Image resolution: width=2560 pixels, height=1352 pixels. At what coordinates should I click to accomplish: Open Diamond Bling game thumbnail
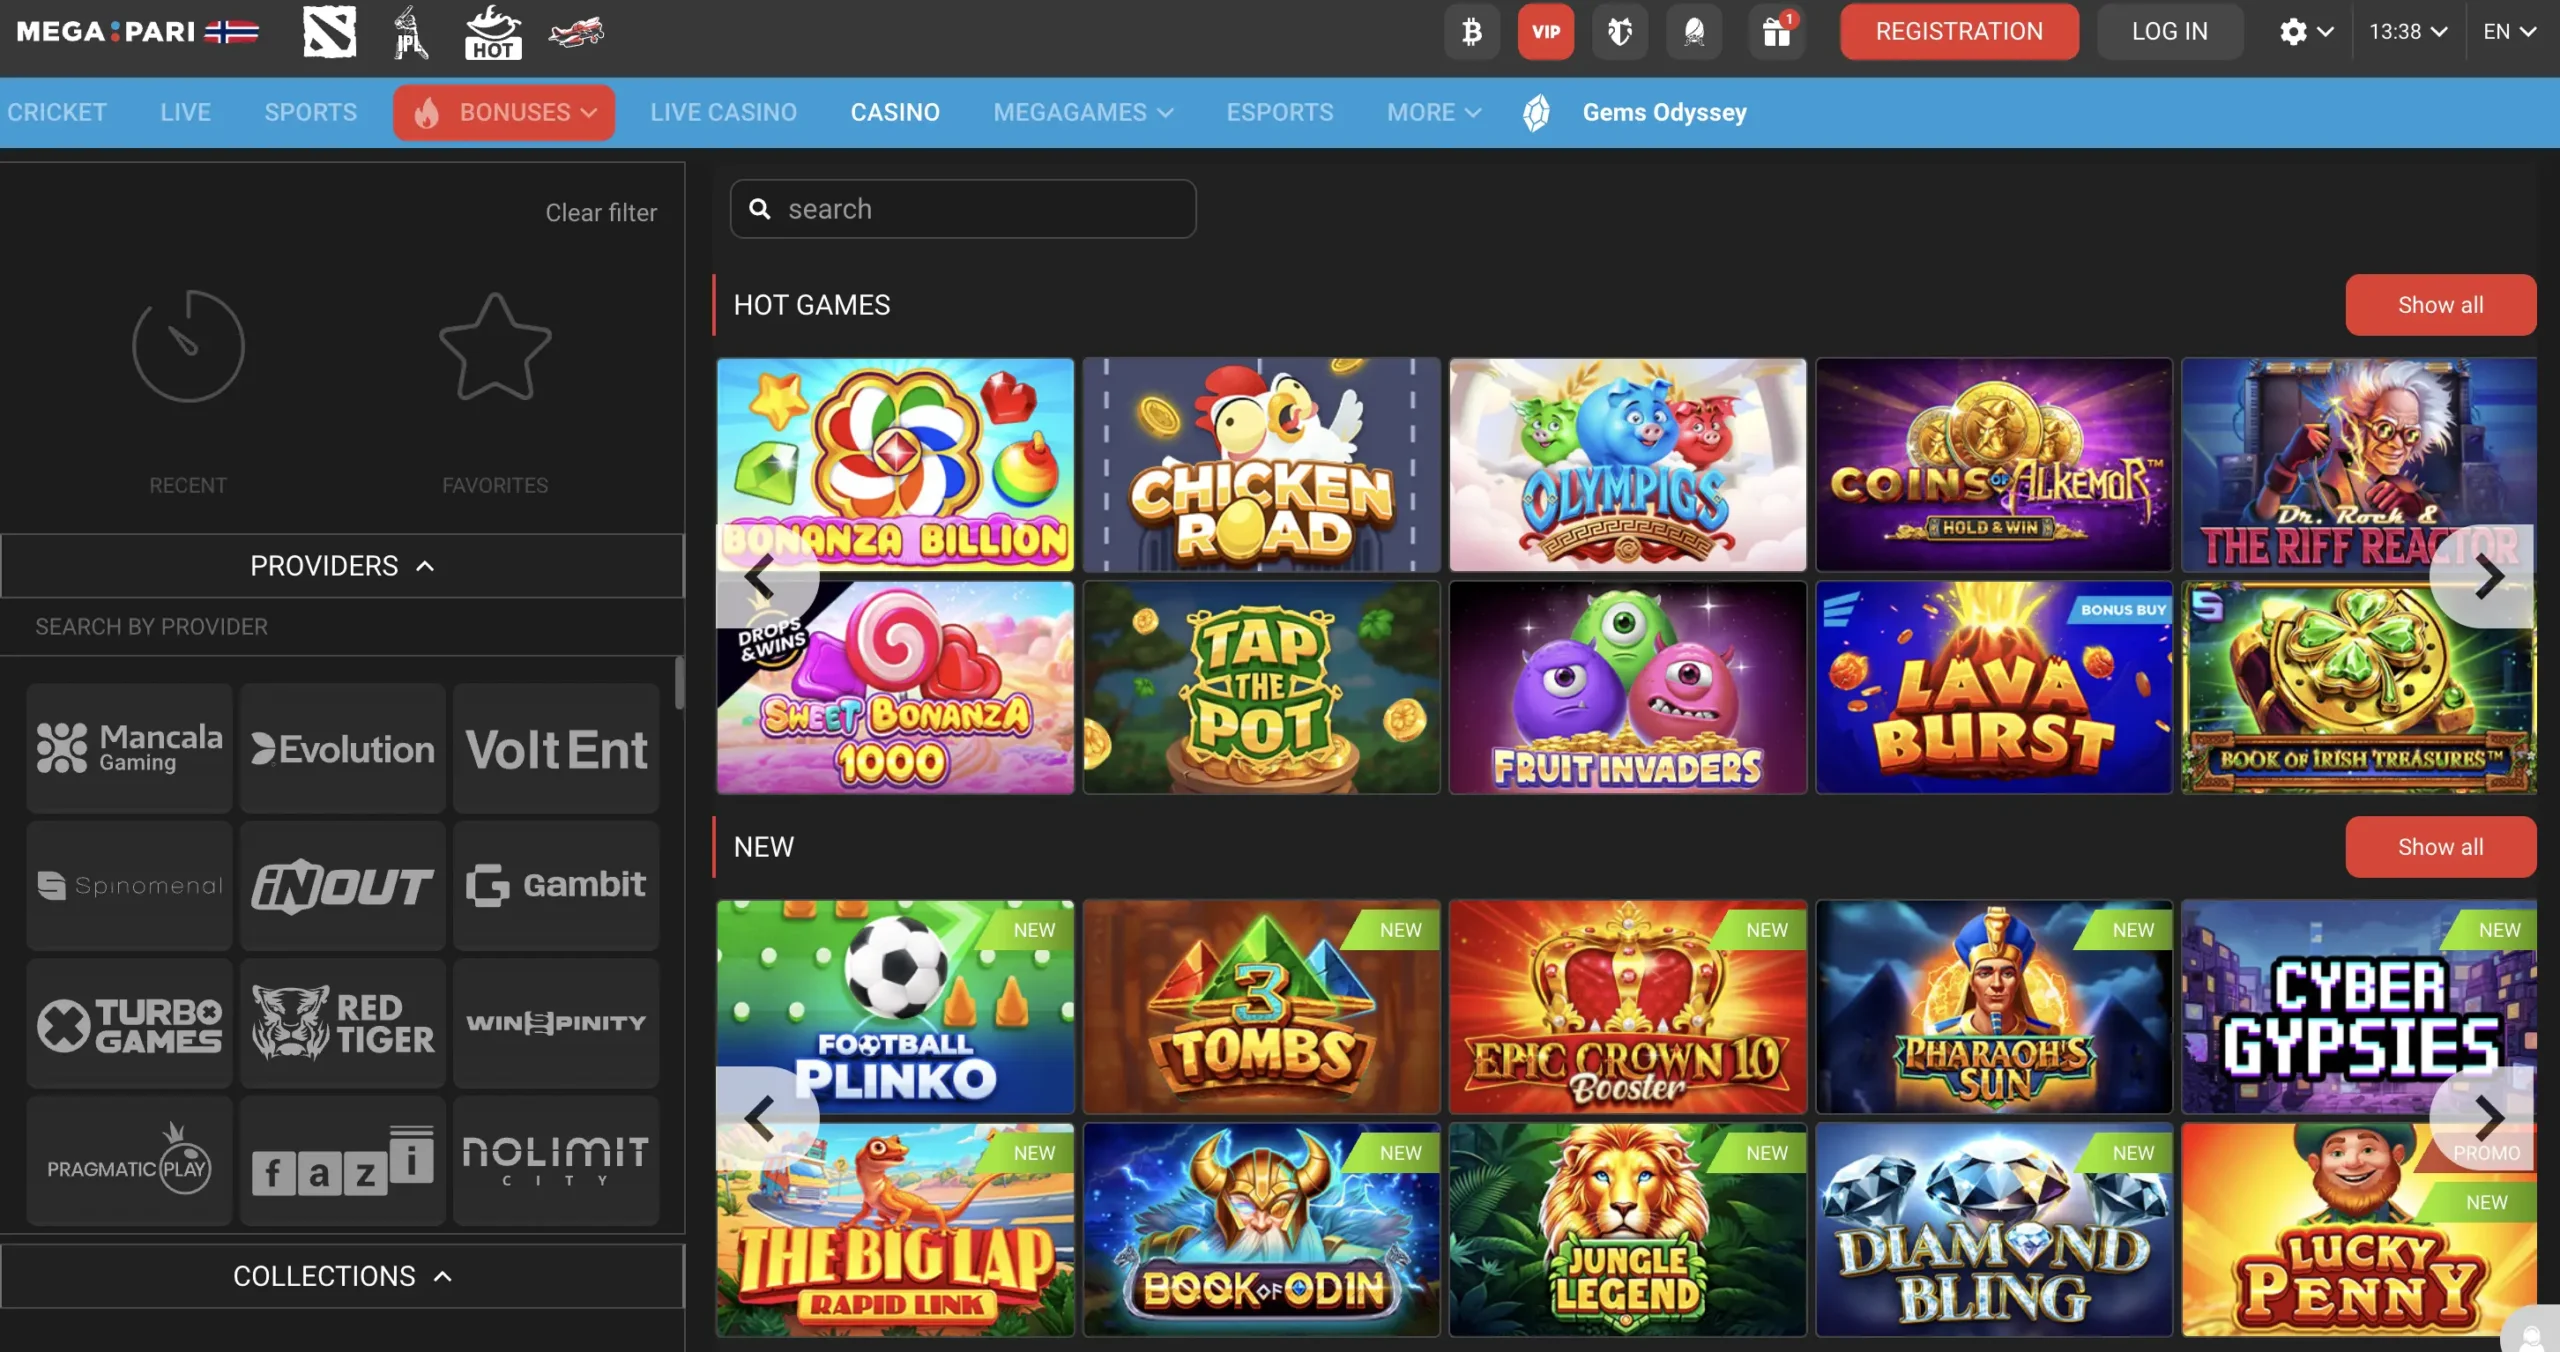click(x=1994, y=1230)
